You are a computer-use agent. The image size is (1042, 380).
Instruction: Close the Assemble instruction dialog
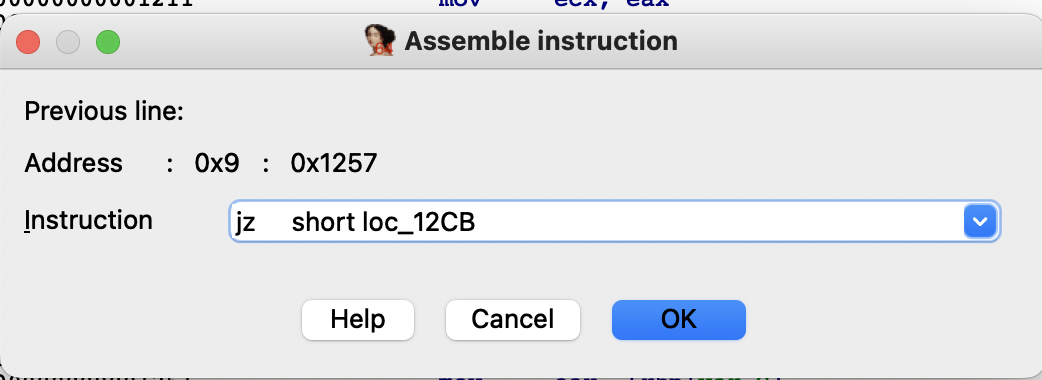pos(28,43)
